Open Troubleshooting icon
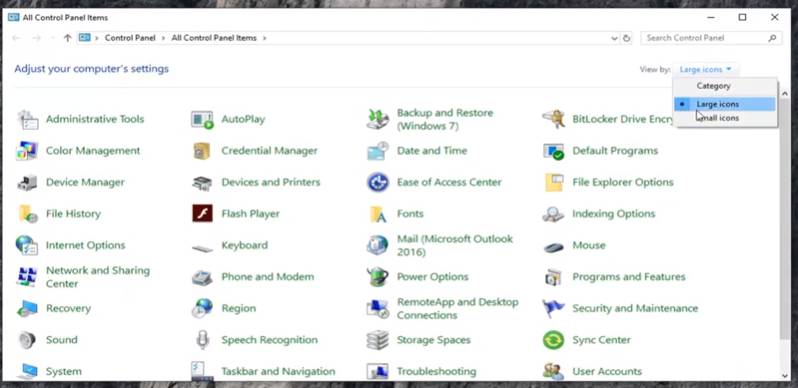The image size is (798, 388). (x=378, y=371)
